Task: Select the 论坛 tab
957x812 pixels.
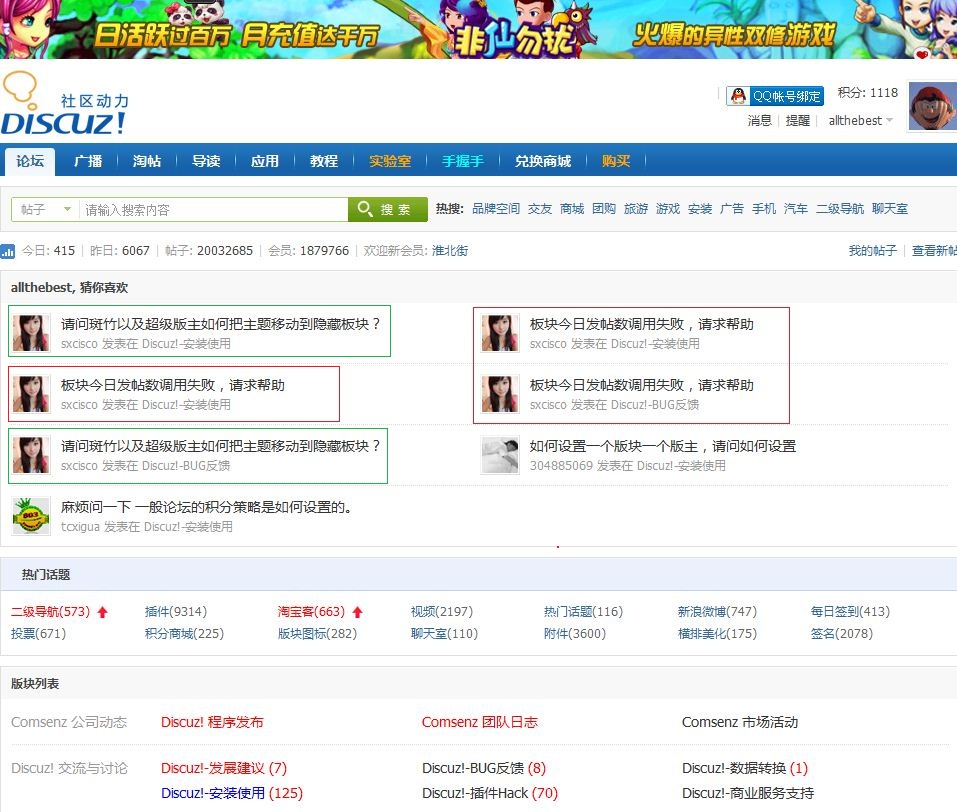Action: pos(30,161)
